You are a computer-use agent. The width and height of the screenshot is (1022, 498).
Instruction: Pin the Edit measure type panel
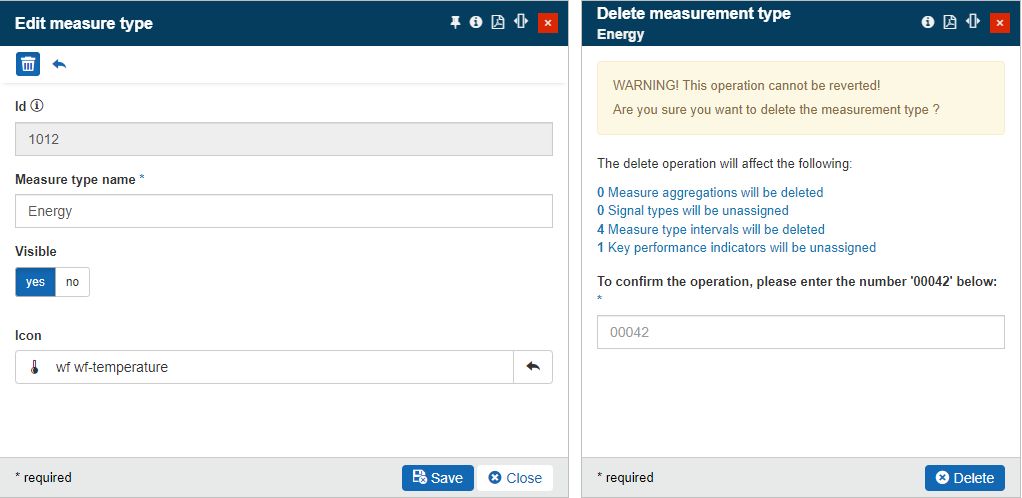point(455,22)
